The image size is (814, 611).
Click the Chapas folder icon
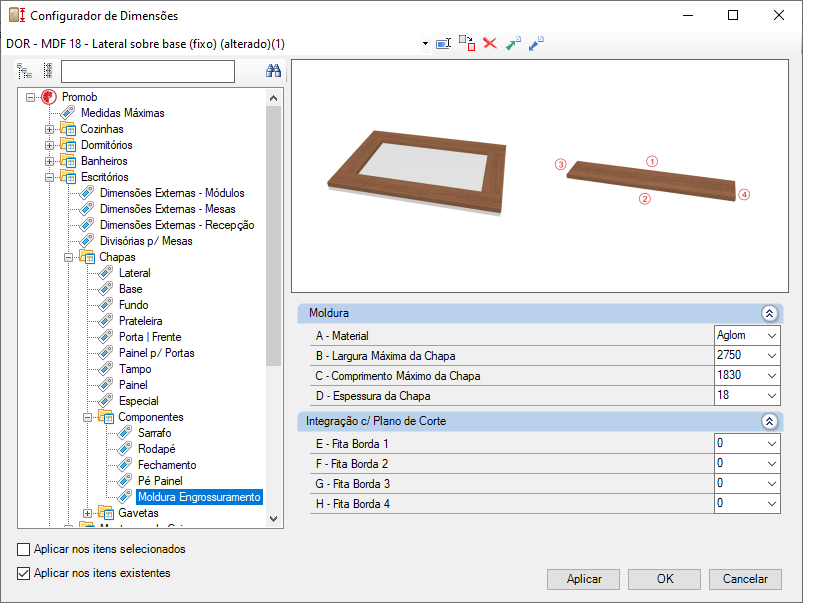coord(87,257)
